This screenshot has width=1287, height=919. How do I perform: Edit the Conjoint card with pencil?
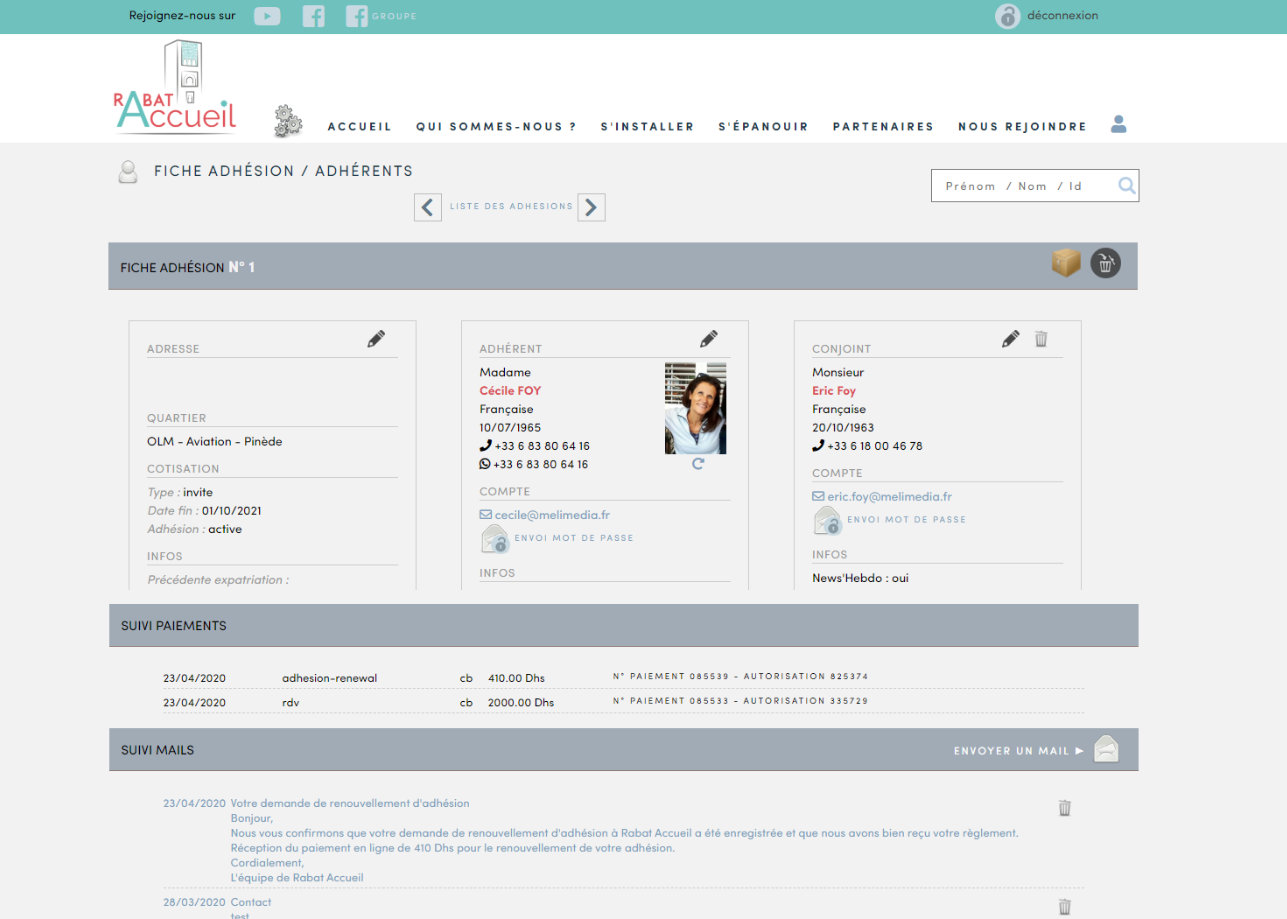point(1011,339)
